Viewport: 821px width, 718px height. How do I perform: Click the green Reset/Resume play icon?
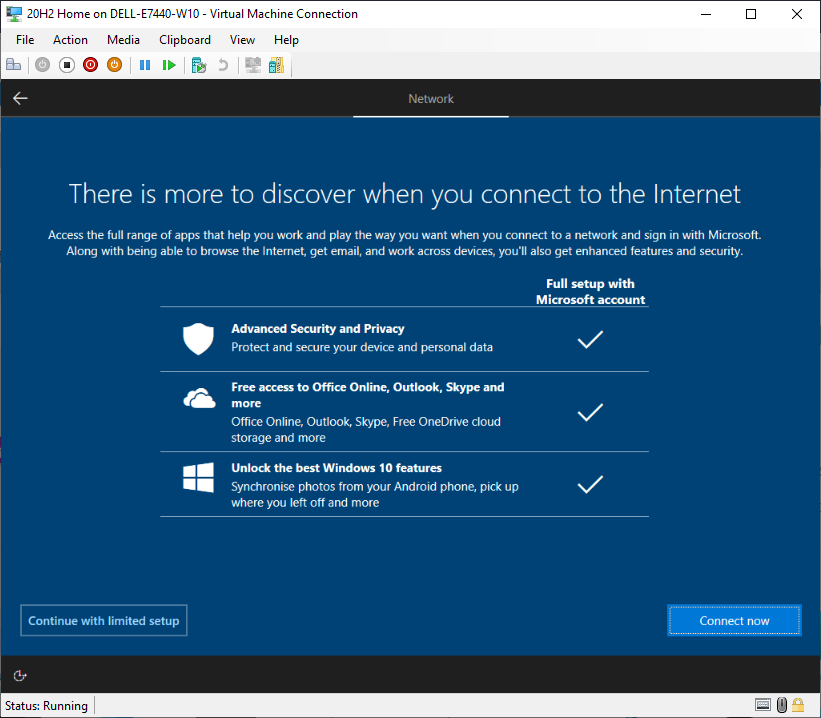169,65
